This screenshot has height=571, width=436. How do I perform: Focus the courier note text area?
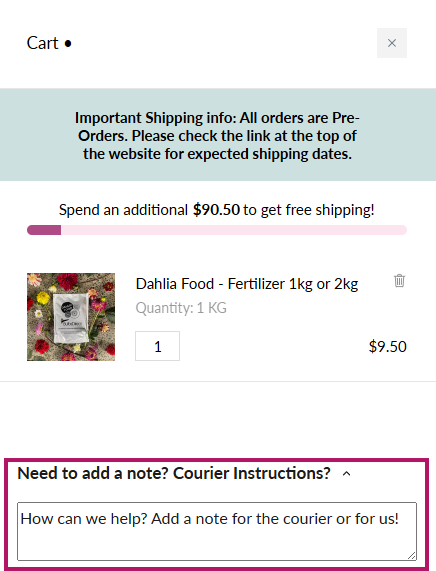point(217,531)
